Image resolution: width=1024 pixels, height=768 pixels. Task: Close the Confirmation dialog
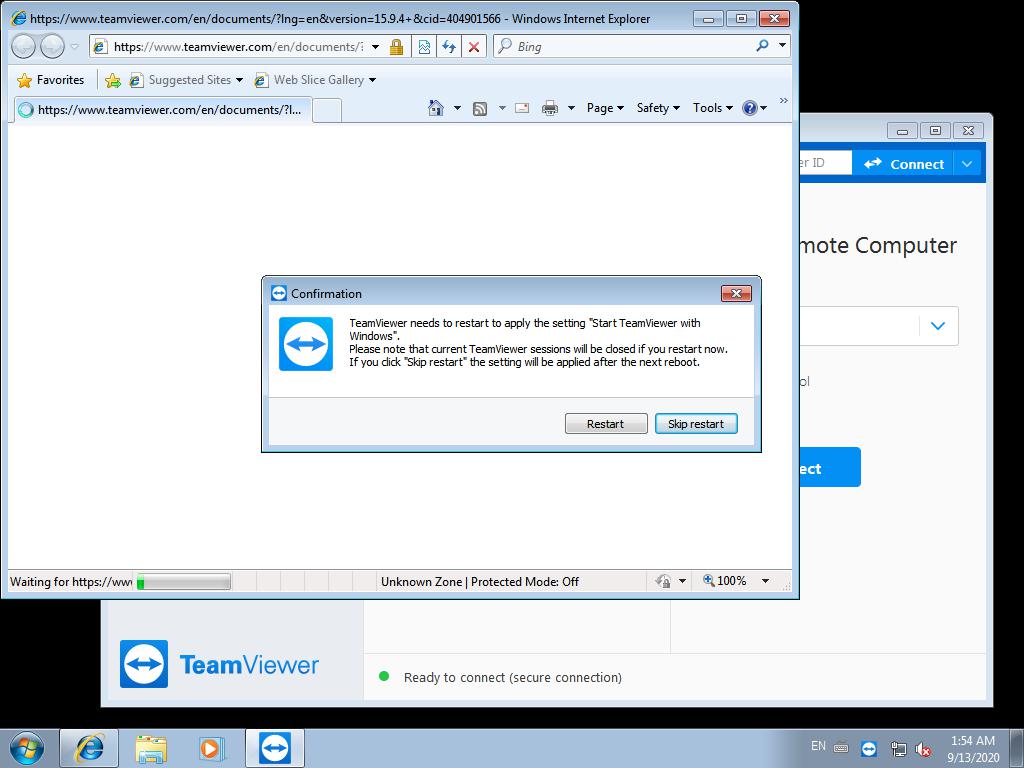[x=735, y=294]
